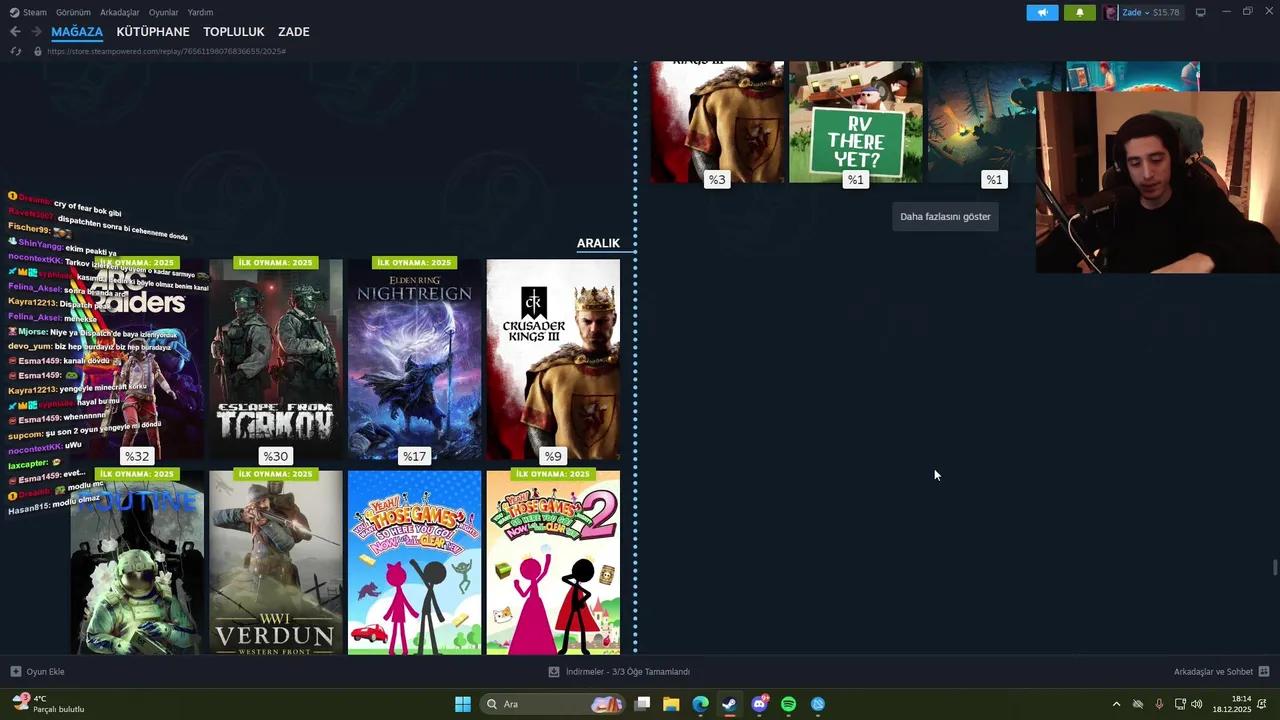Open the Windows Start menu

pyautogui.click(x=462, y=704)
